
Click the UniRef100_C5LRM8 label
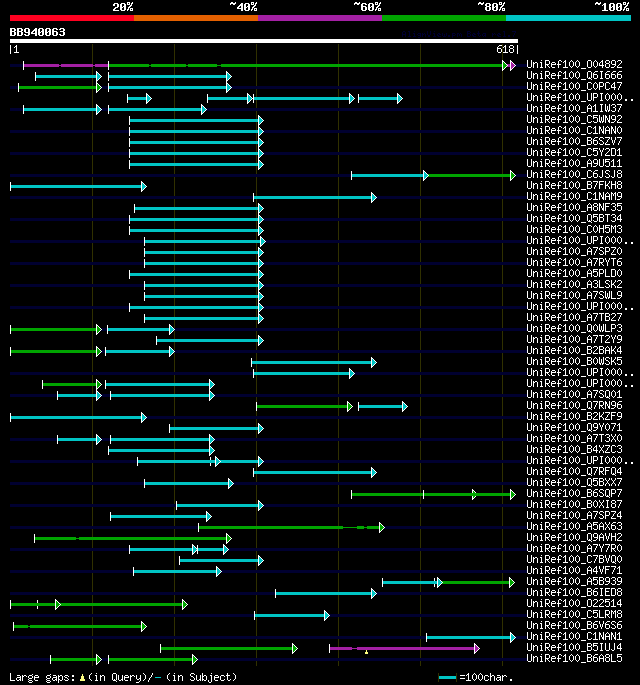574,615
